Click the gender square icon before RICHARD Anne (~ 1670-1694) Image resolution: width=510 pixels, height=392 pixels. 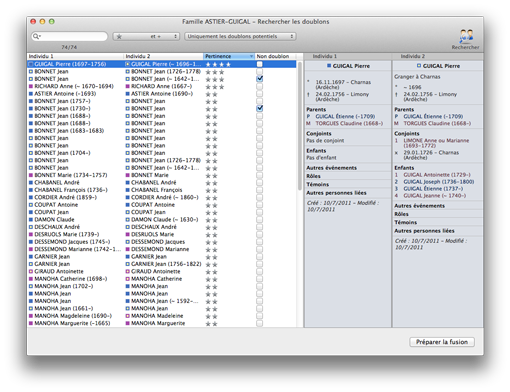coord(31,86)
